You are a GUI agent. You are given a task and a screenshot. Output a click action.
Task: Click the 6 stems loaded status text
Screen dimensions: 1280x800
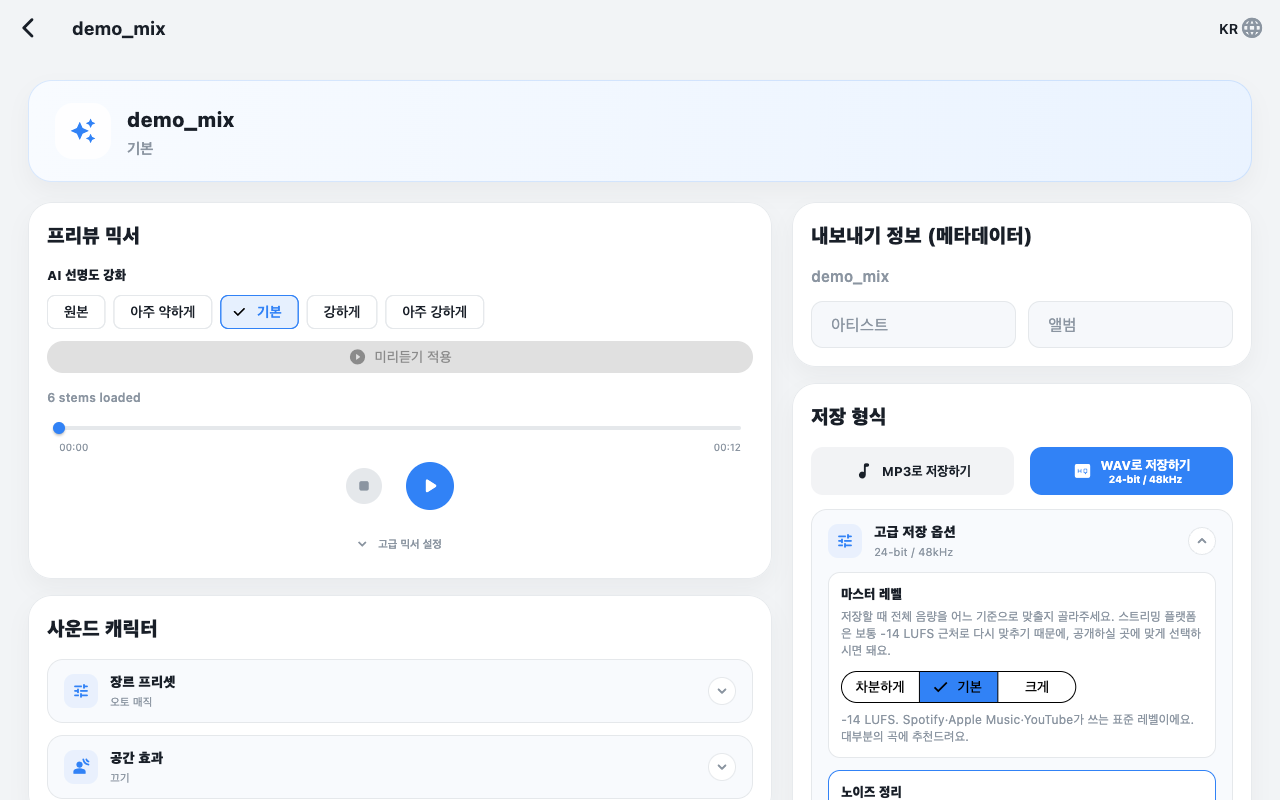click(x=94, y=398)
